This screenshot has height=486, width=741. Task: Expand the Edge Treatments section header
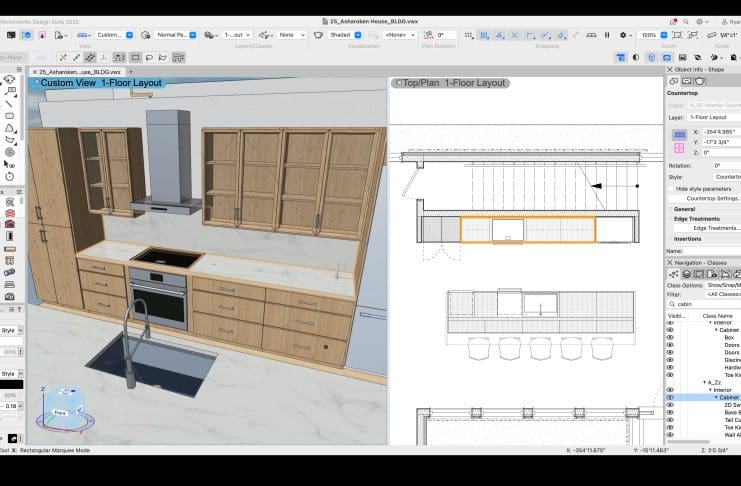click(697, 219)
